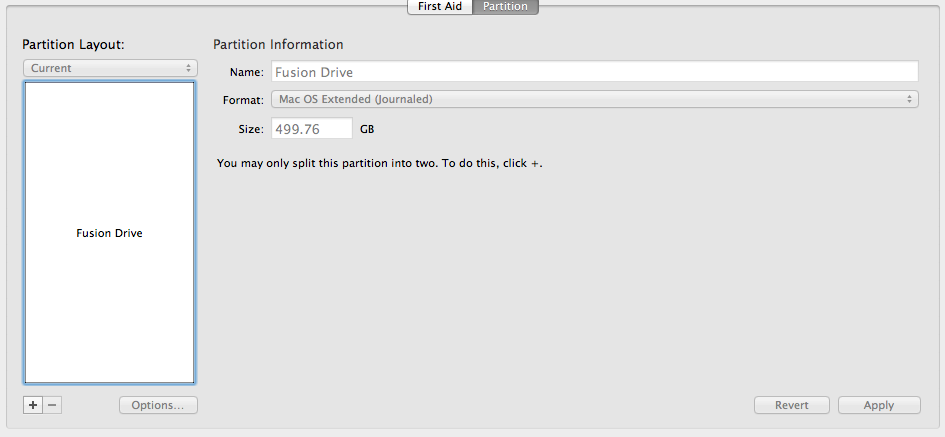Click the GB unit label
945x437 pixels.
[367, 129]
